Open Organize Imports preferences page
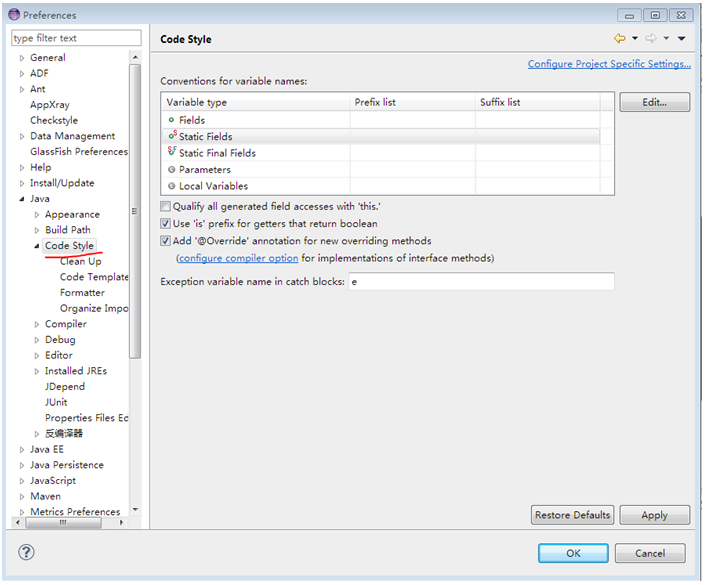 [94, 308]
